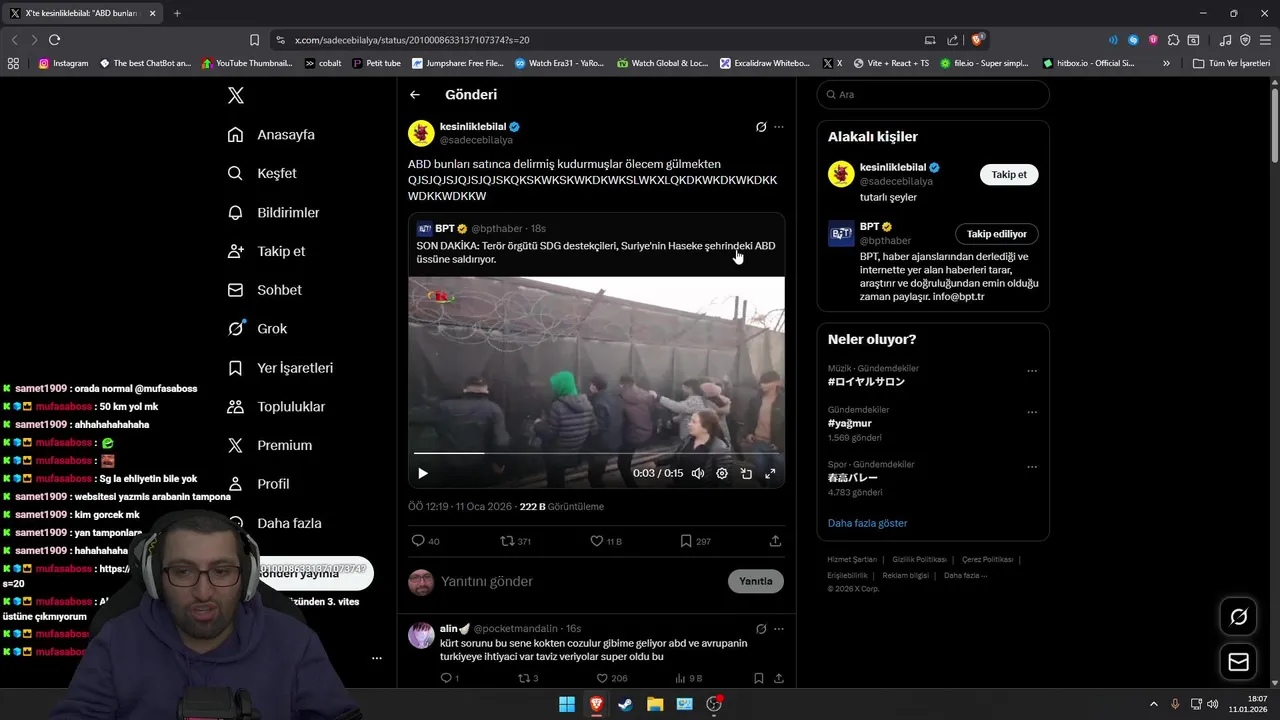Viewport: 1280px width, 720px height.
Task: Open Hizmet Şartları link
Action: click(852, 560)
